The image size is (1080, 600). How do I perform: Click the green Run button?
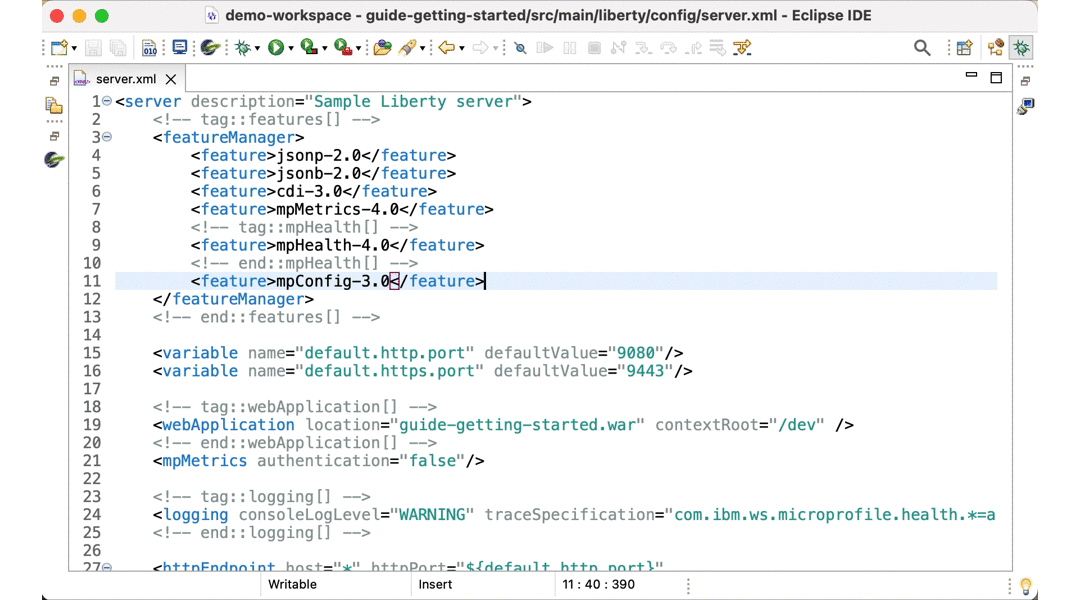[276, 48]
